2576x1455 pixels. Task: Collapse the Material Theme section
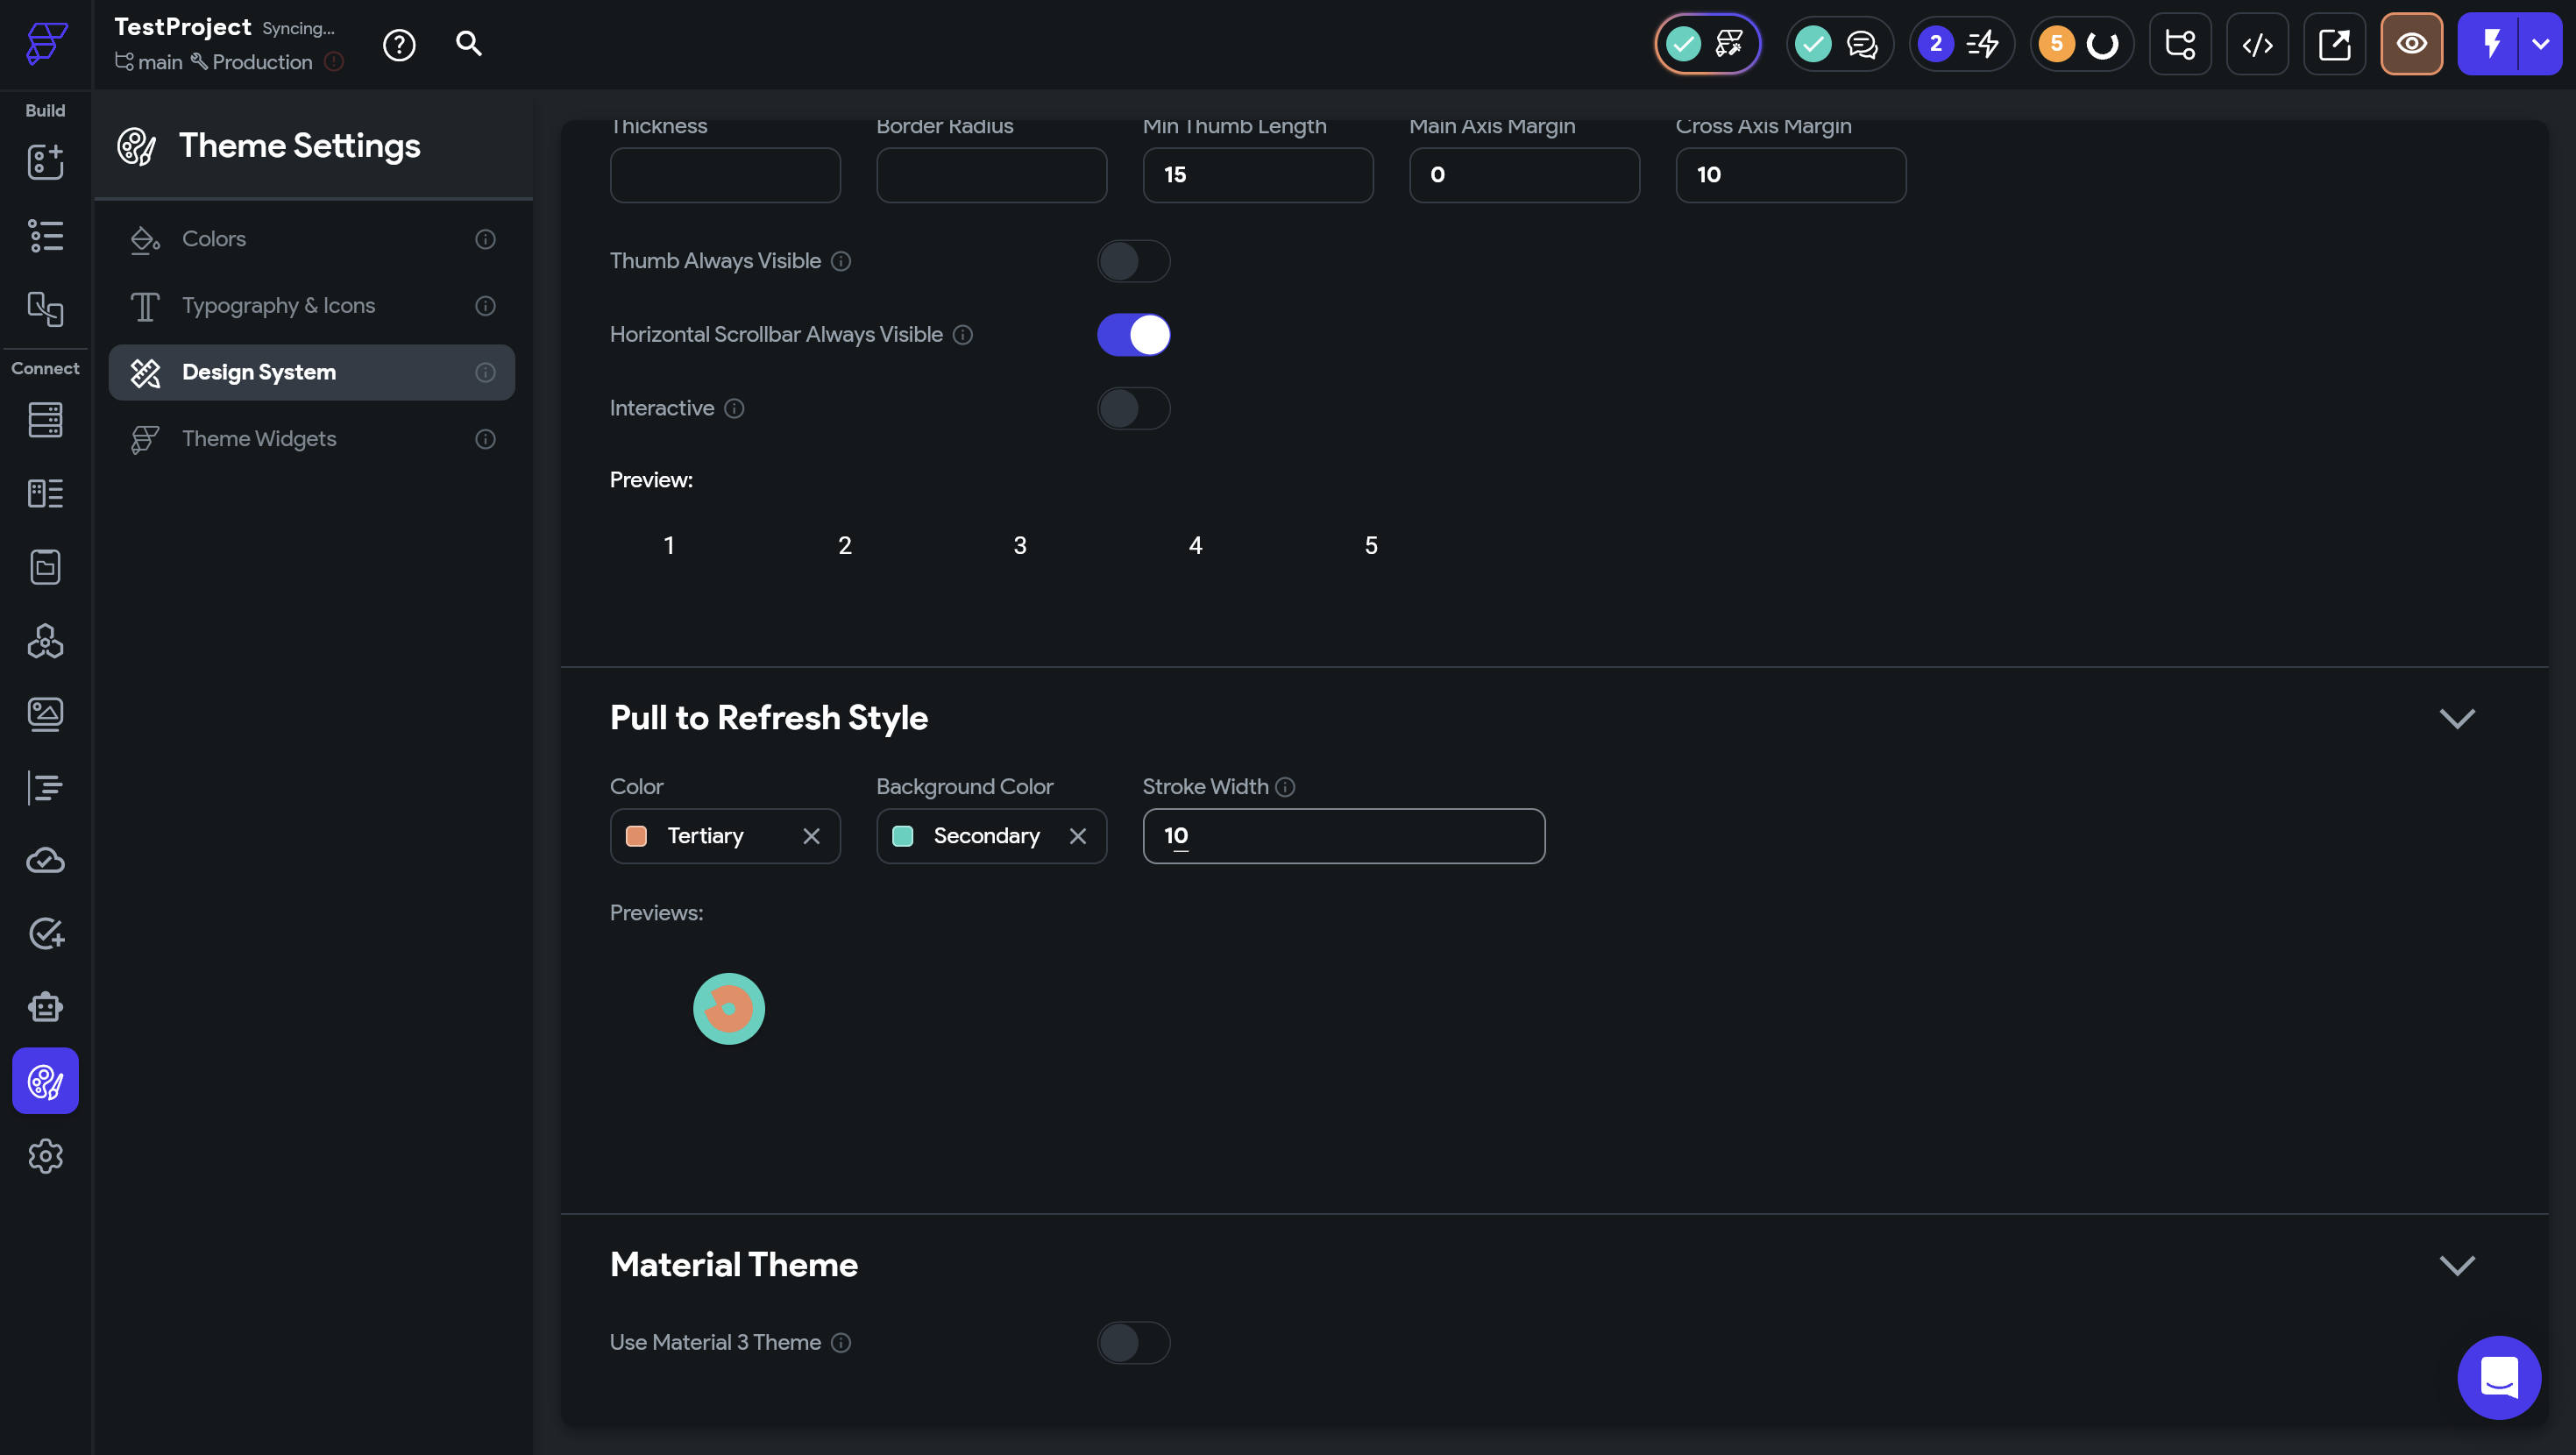2456,1265
